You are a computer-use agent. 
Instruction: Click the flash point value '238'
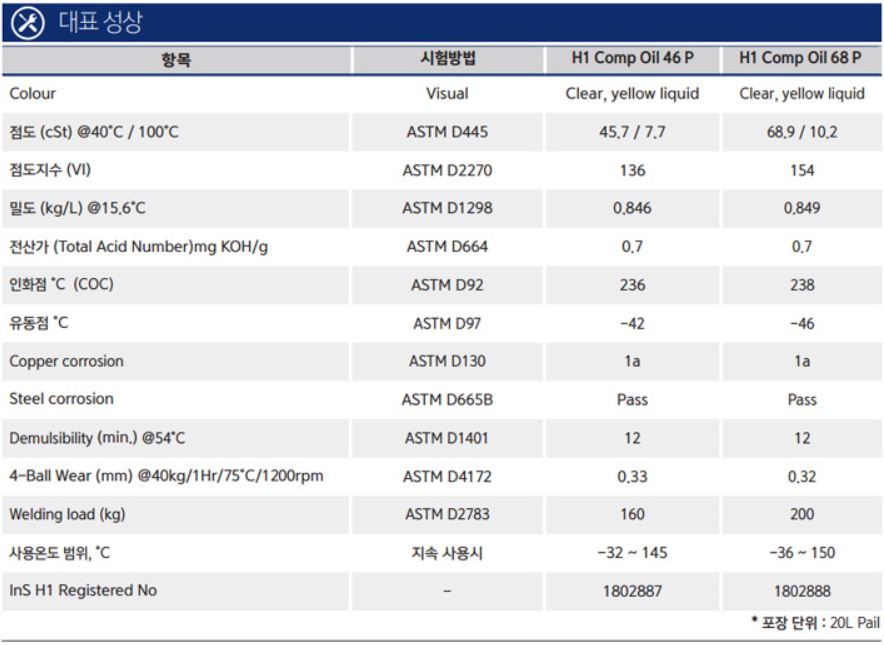(x=802, y=285)
